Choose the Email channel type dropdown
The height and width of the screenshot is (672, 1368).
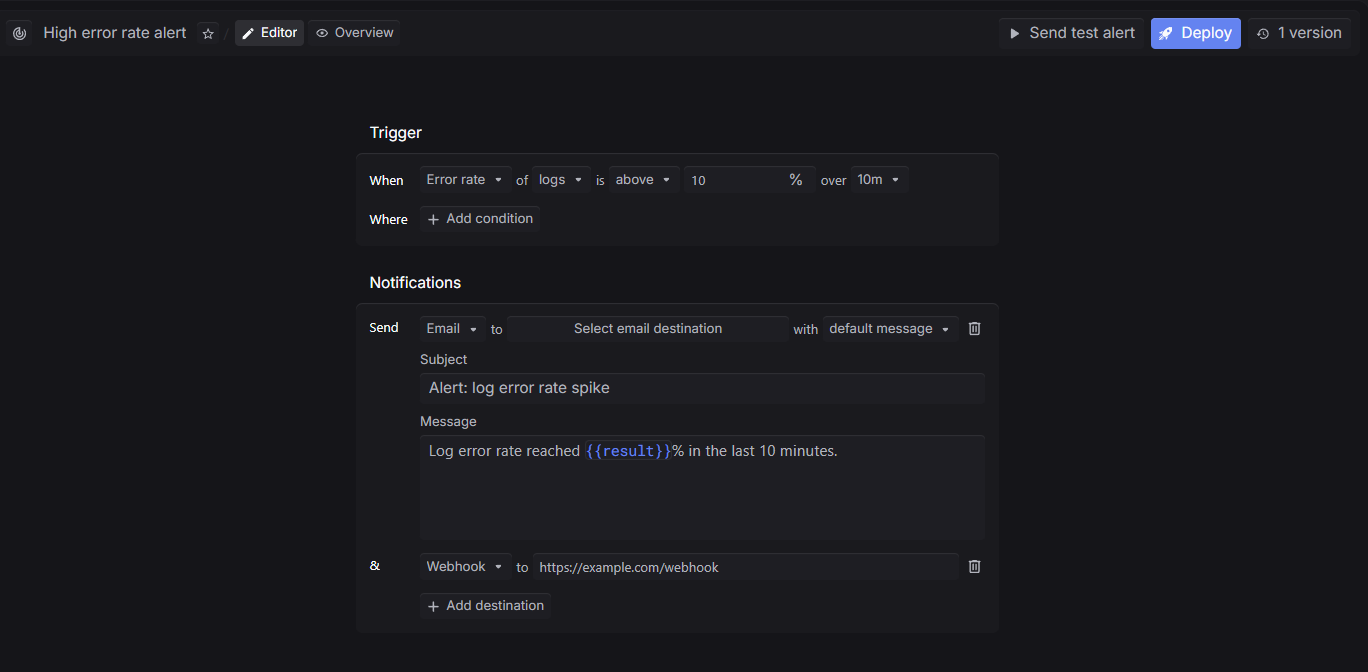[x=452, y=329]
